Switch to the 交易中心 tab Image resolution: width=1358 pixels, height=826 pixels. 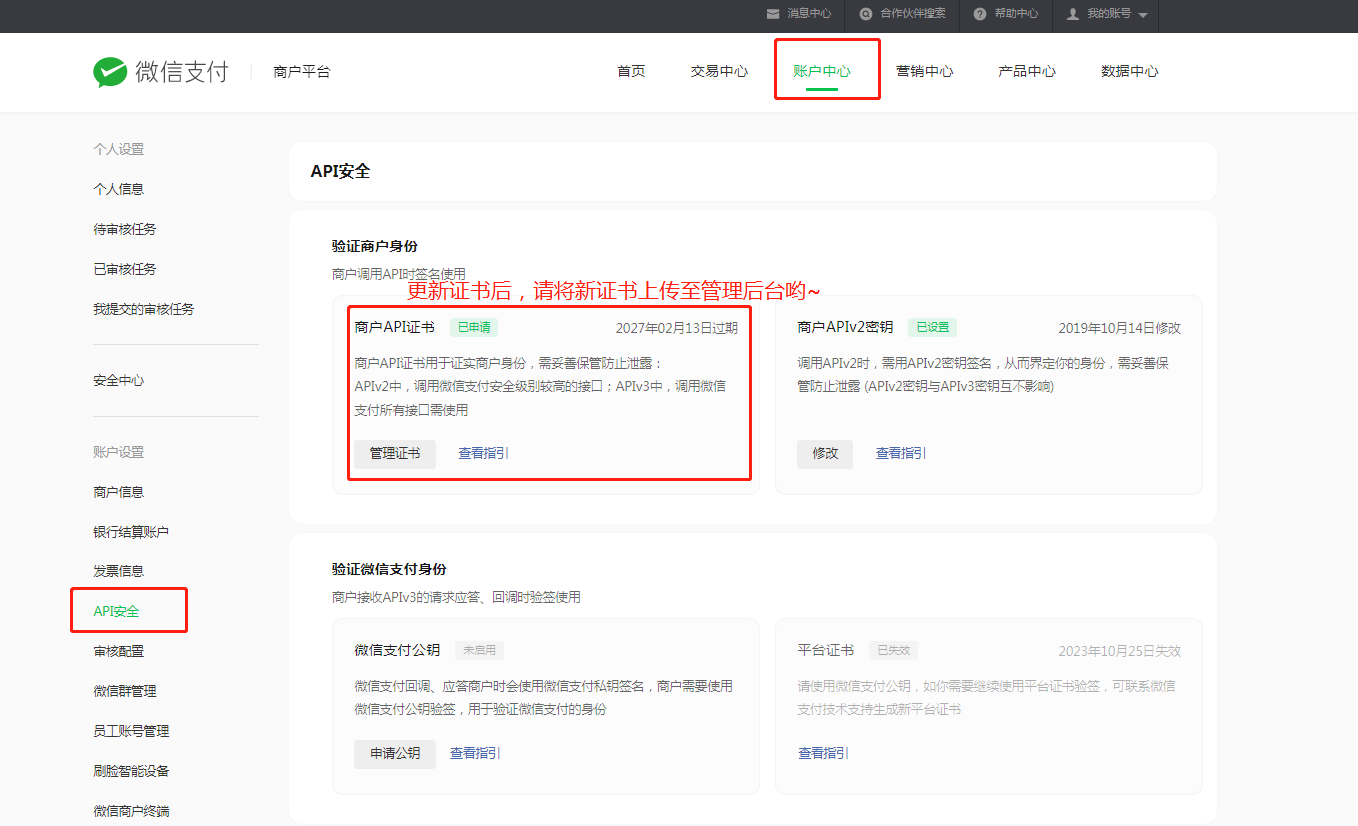(719, 71)
